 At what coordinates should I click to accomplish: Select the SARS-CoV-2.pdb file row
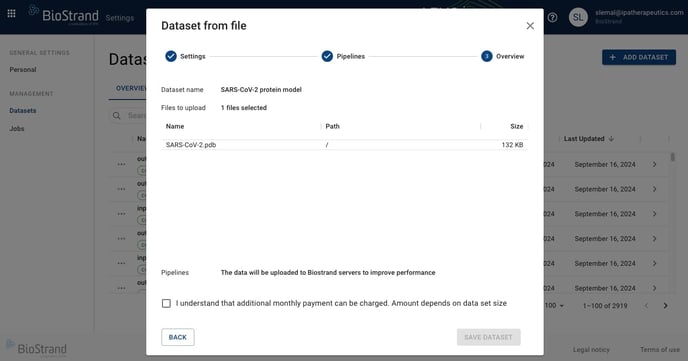344,145
